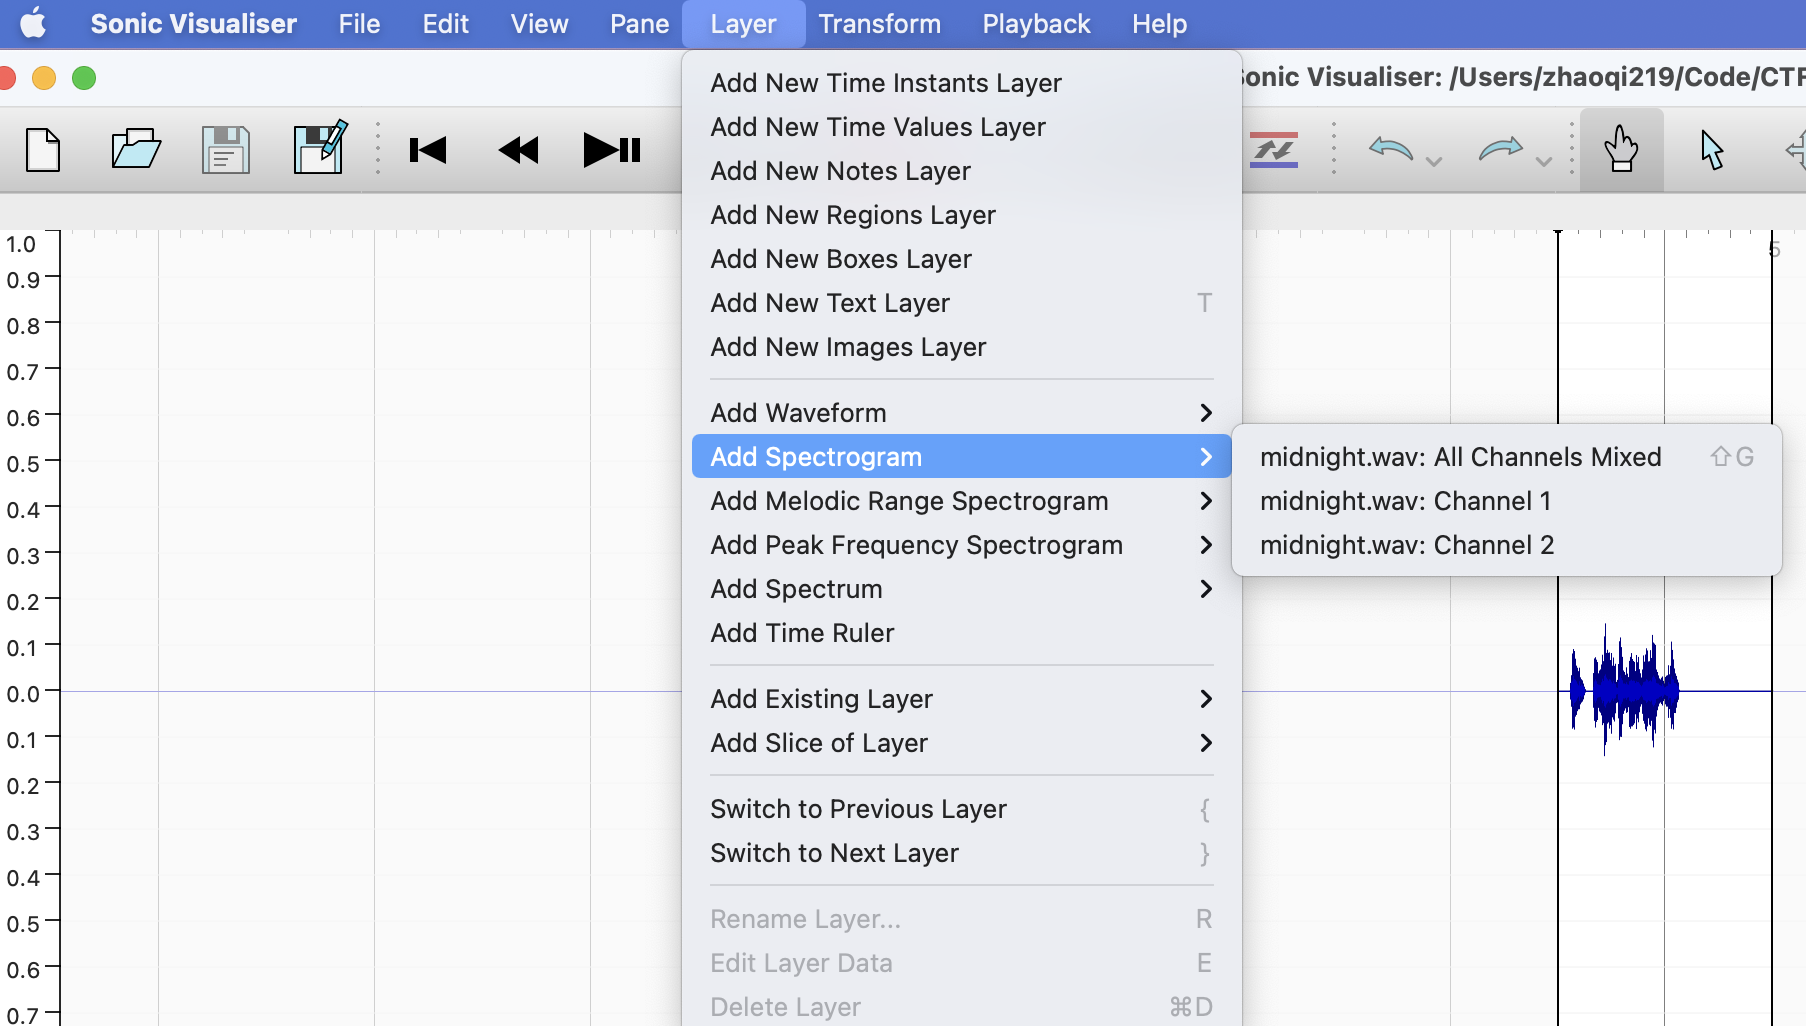Click the Save Session As pencil icon

coord(319,148)
